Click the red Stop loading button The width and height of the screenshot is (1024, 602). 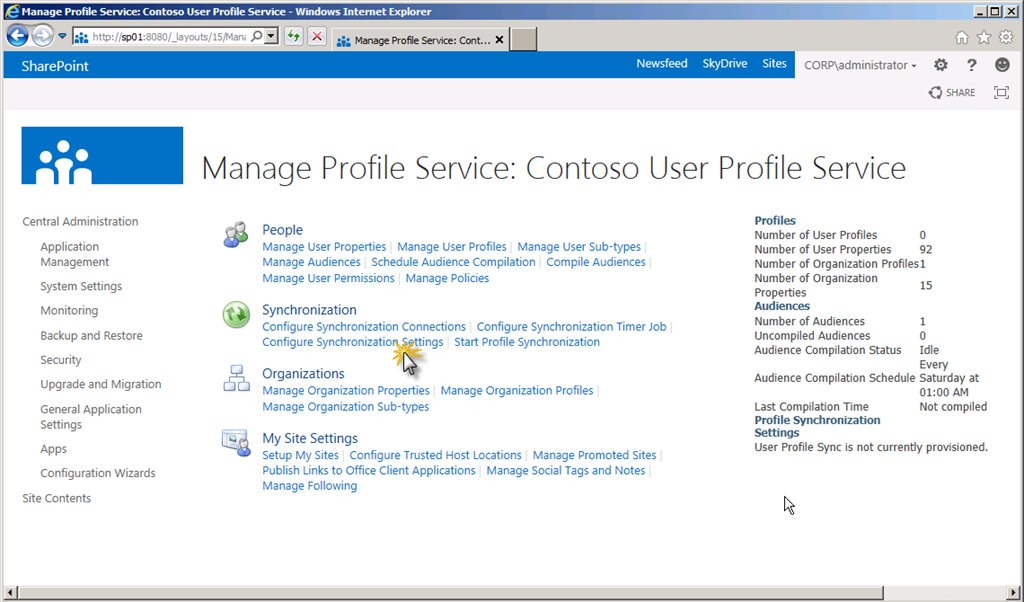[317, 37]
